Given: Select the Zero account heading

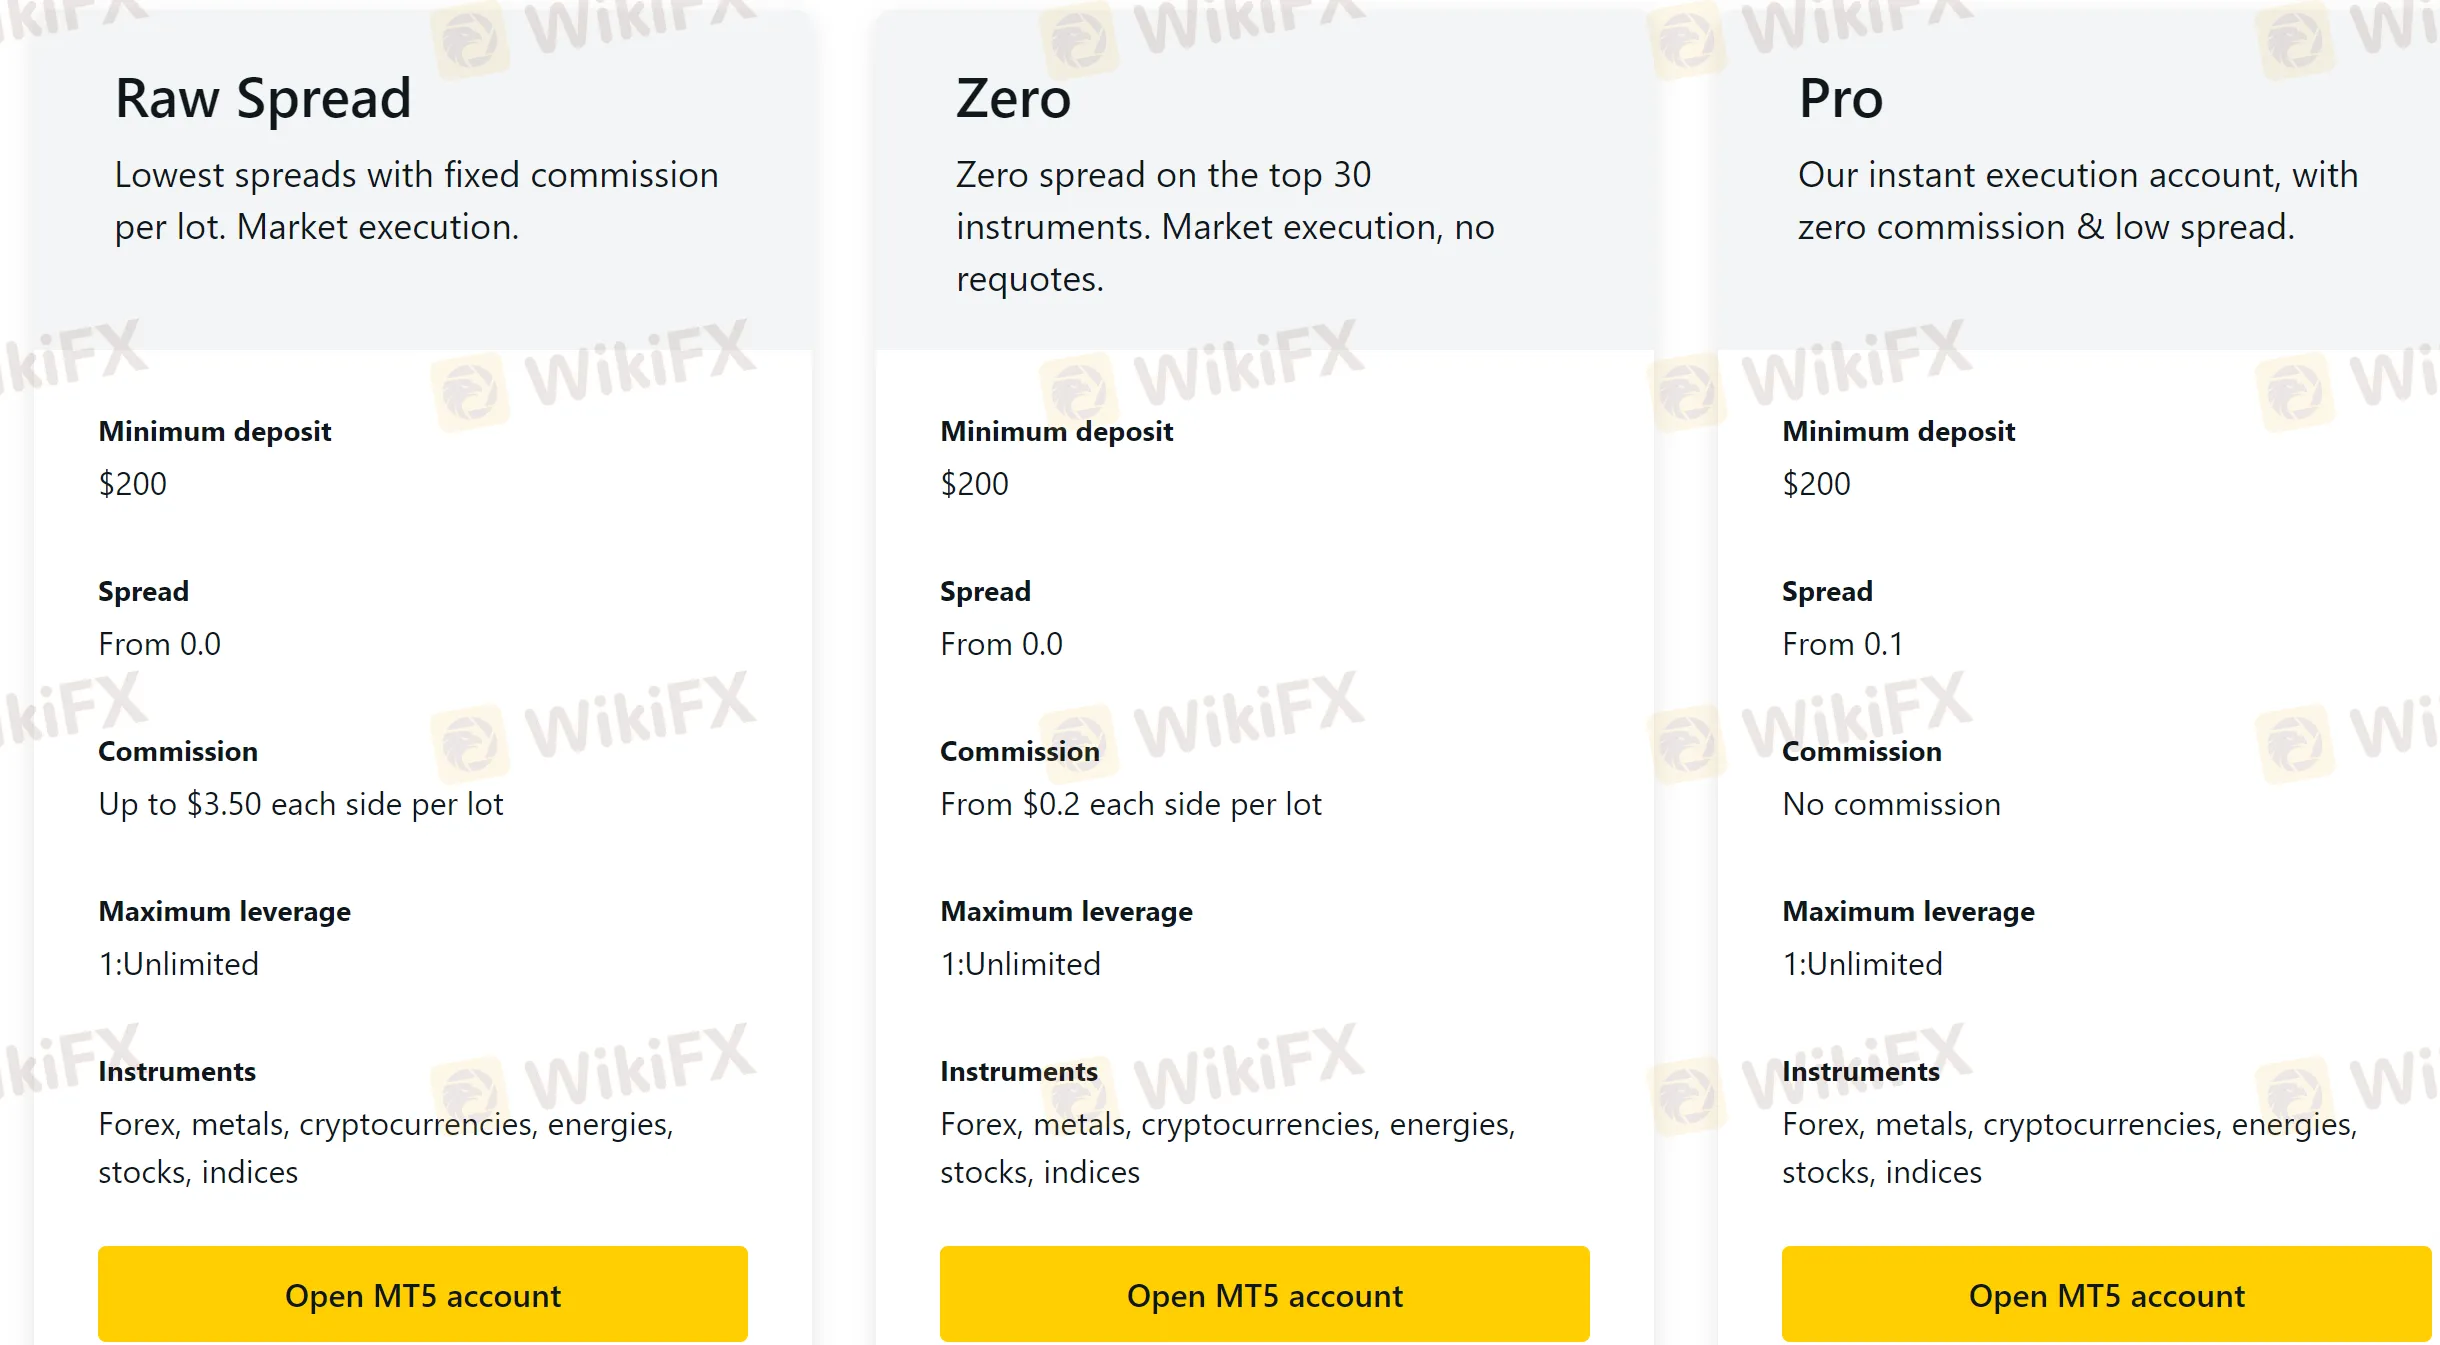Looking at the screenshot, I should point(1013,99).
